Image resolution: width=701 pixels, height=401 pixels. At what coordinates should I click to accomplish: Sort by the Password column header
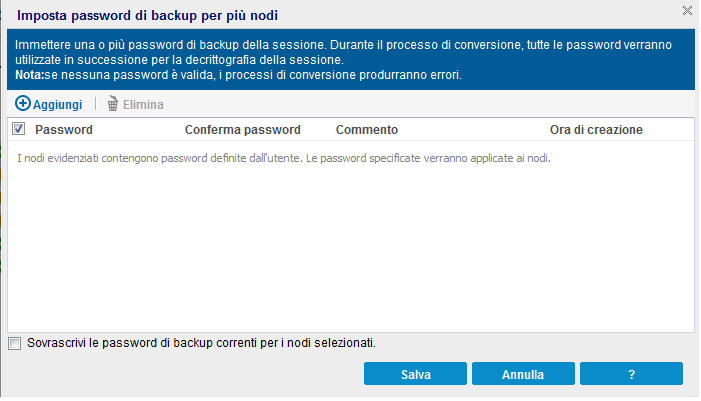point(64,130)
